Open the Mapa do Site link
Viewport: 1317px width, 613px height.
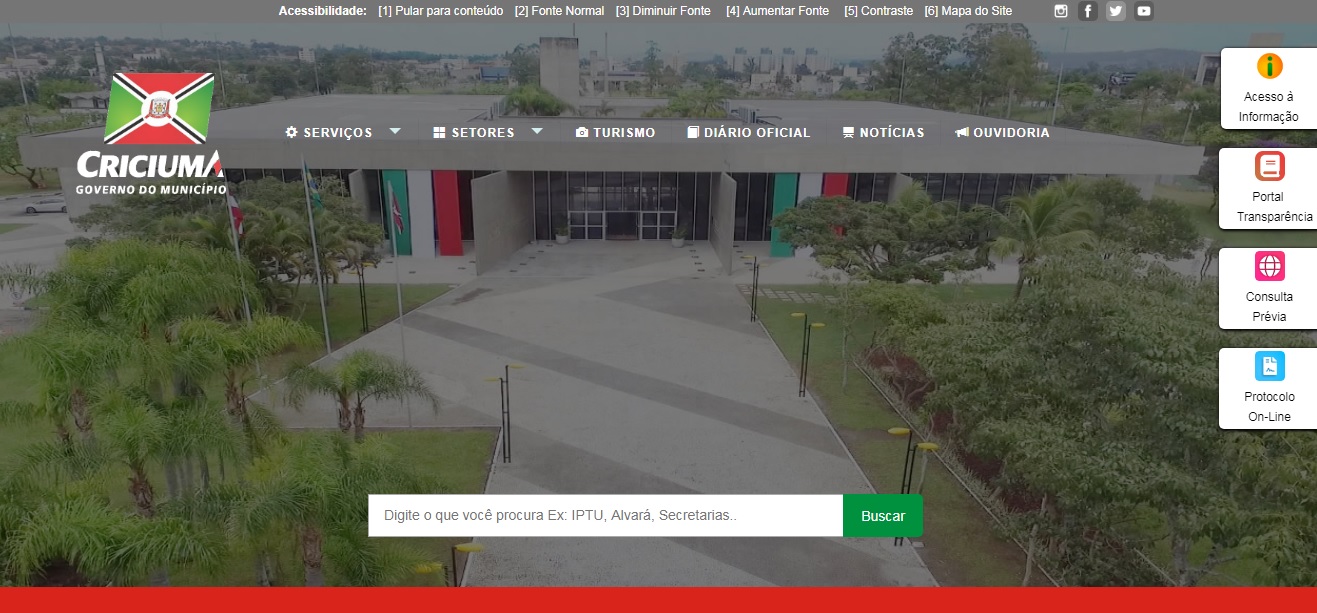click(968, 11)
